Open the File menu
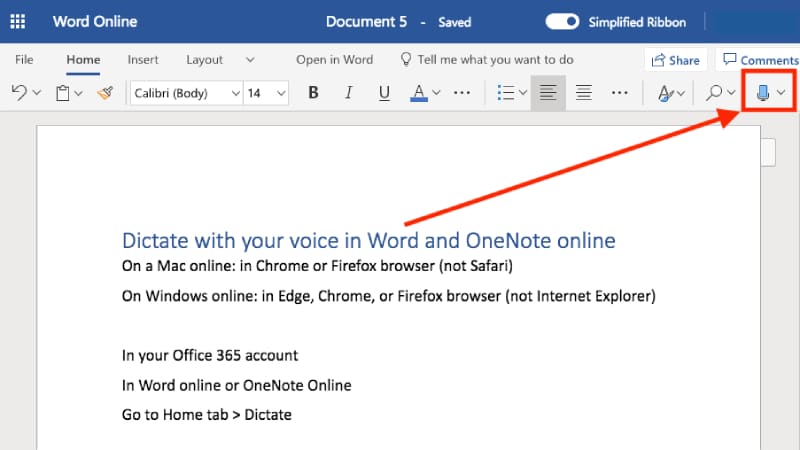This screenshot has width=800, height=450. (24, 60)
